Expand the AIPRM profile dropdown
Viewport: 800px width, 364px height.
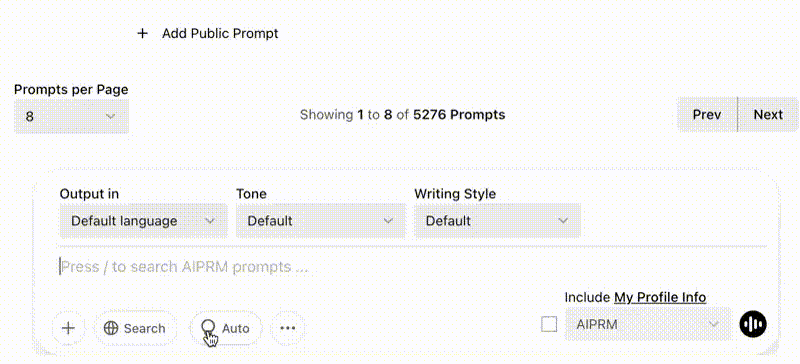tap(648, 324)
